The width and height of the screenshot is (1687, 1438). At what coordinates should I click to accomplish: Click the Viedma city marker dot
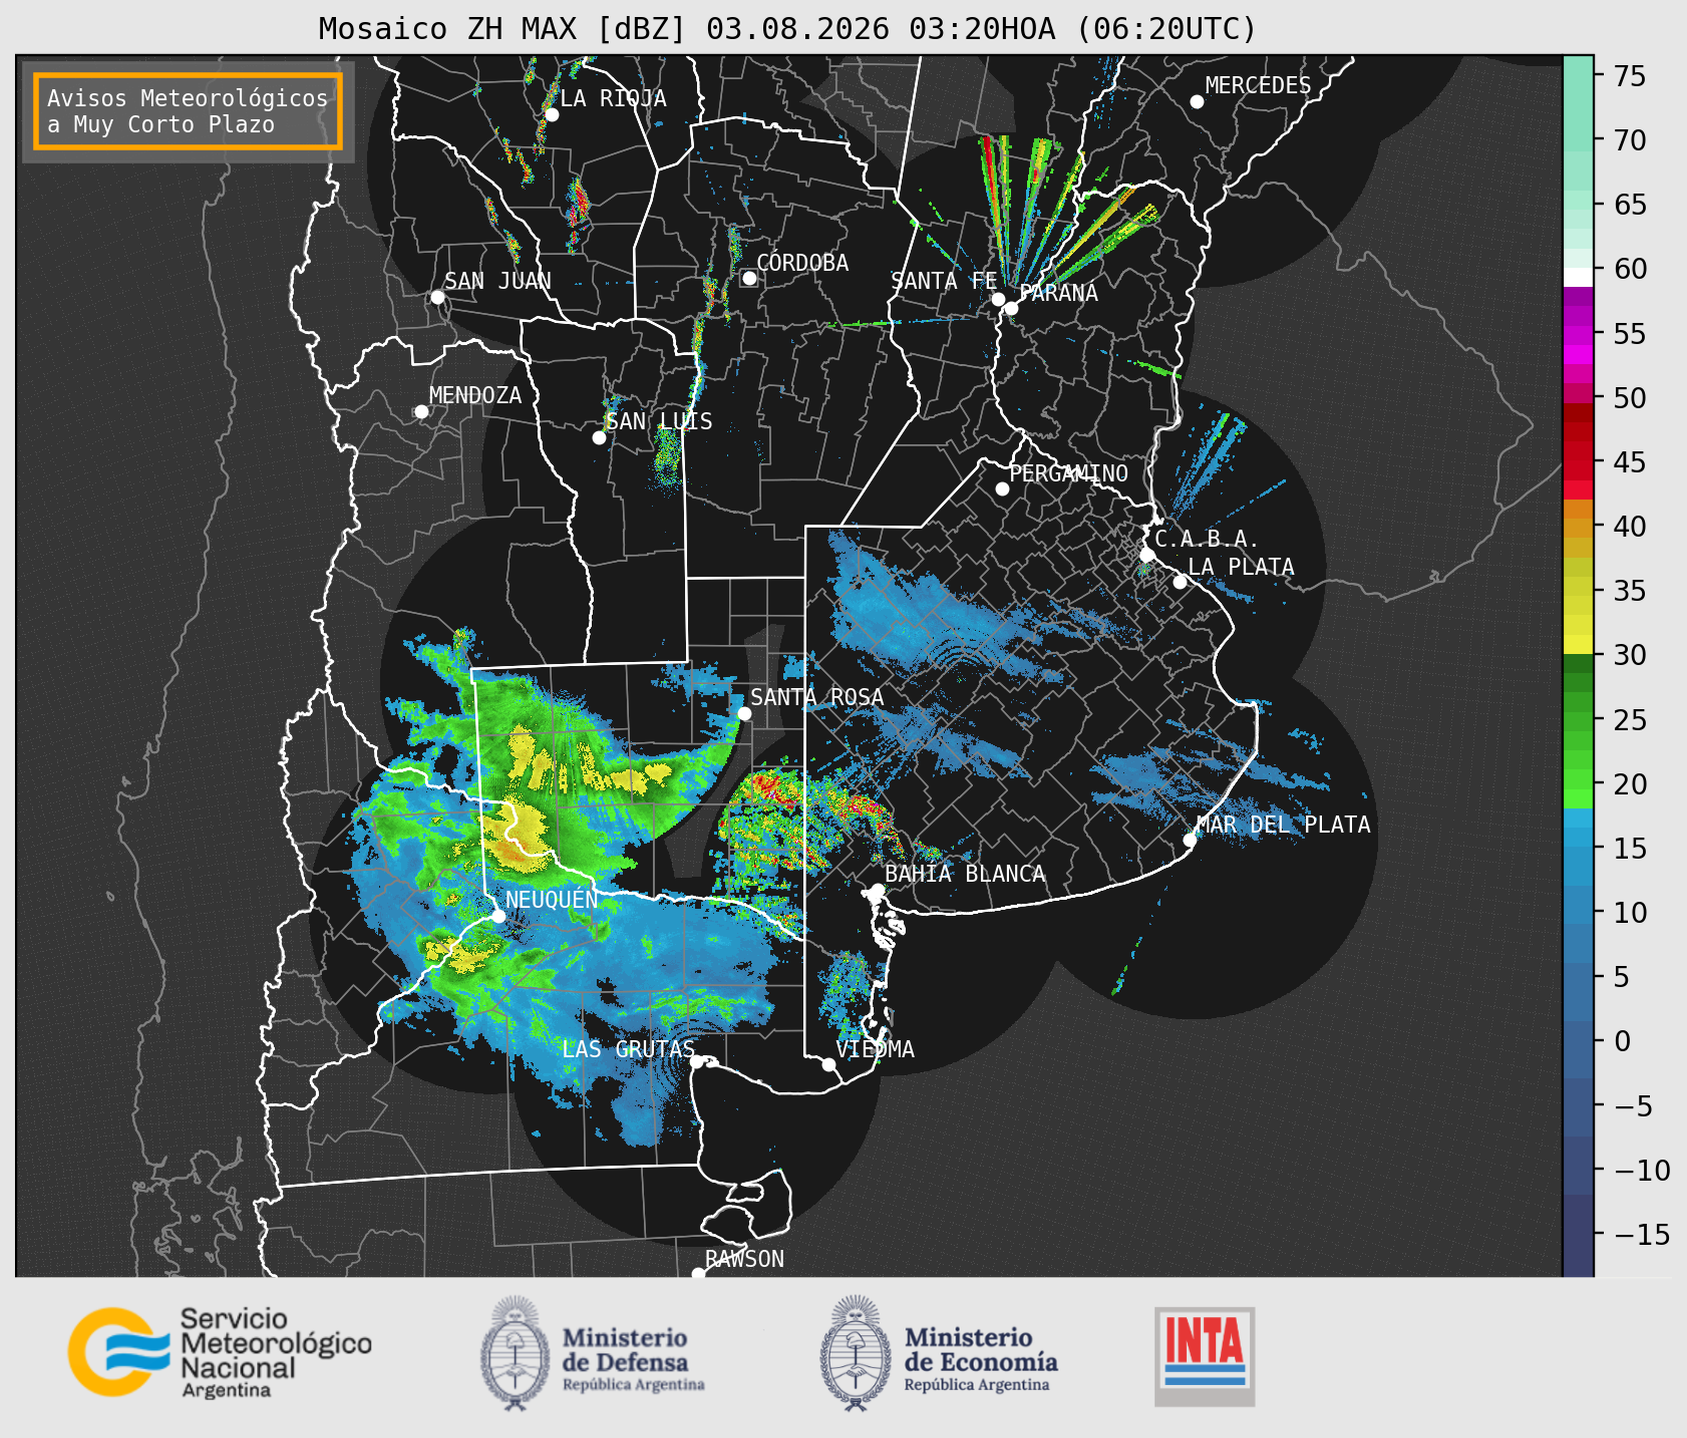coord(829,1064)
